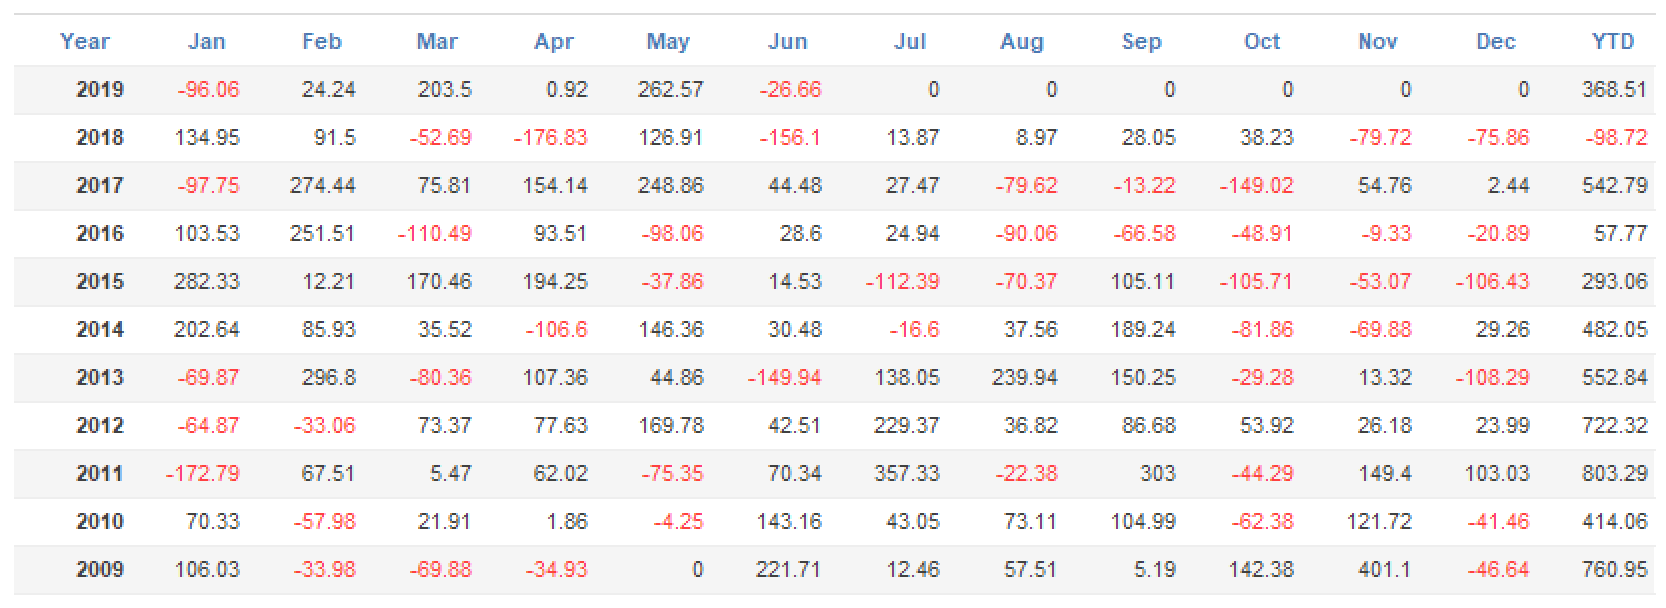Select the 2009 year row label
The width and height of the screenshot is (1666, 608).
tap(100, 570)
